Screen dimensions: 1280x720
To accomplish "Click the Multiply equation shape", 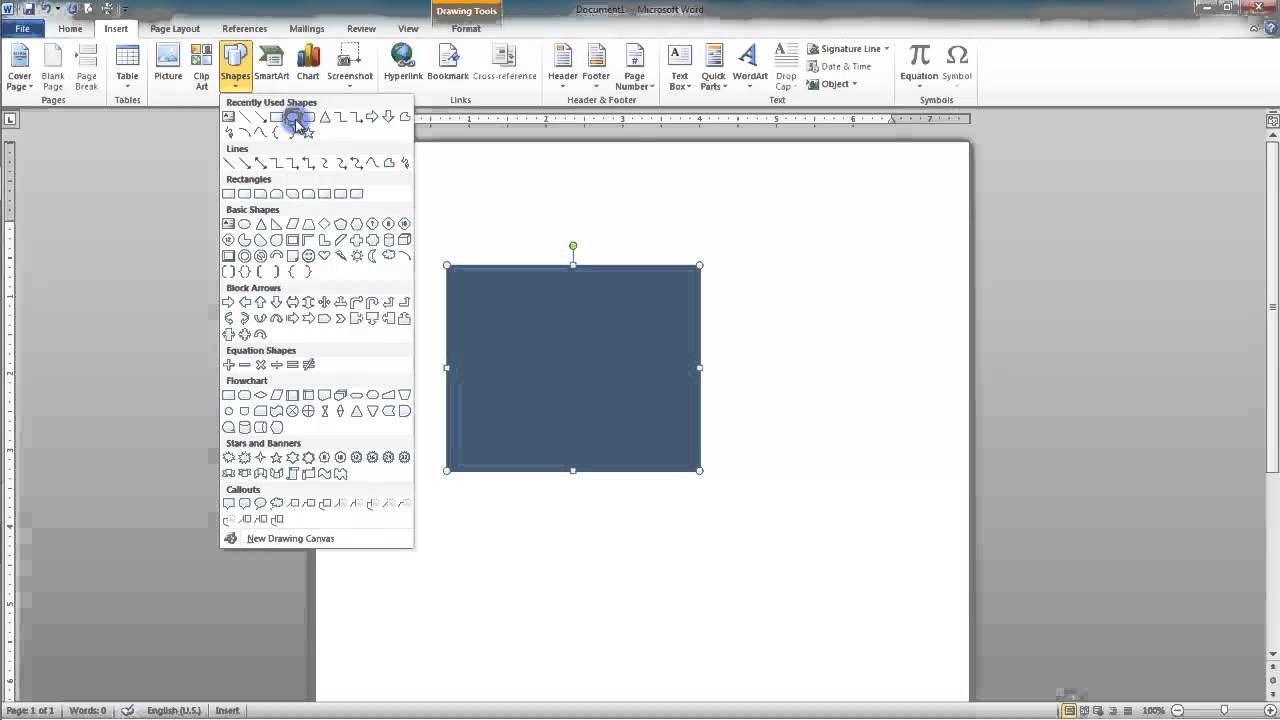I will point(260,365).
